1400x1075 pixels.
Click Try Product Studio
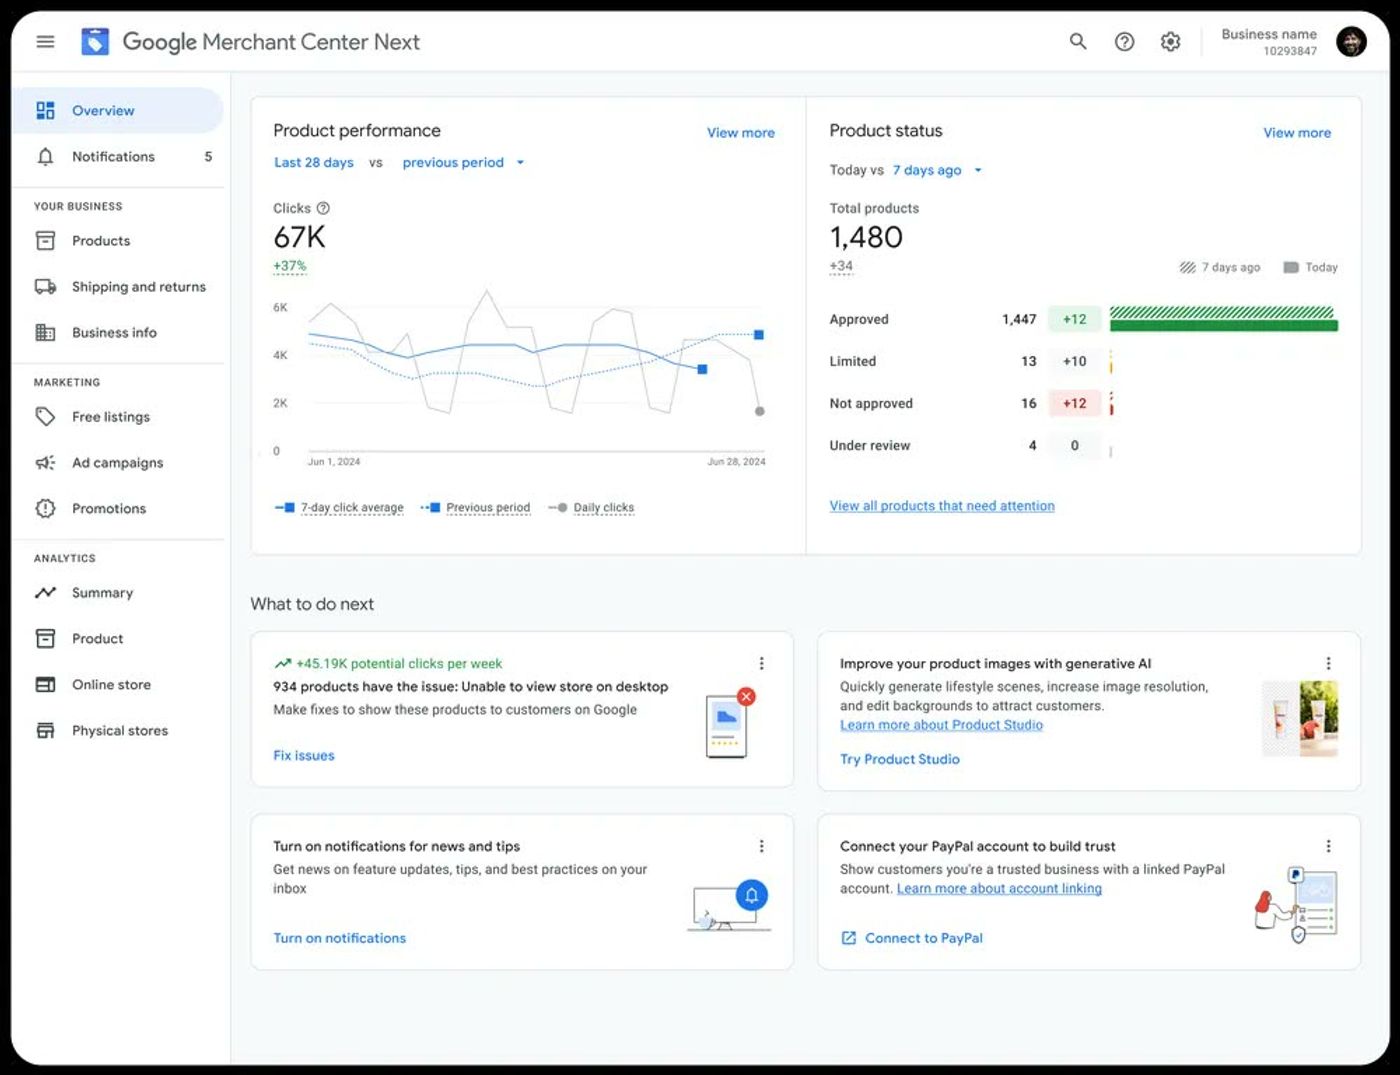(x=900, y=759)
